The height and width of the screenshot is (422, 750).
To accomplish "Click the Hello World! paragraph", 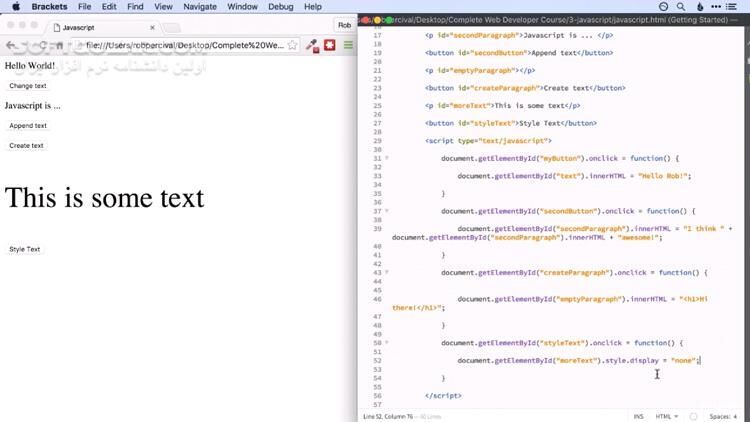I will point(30,66).
